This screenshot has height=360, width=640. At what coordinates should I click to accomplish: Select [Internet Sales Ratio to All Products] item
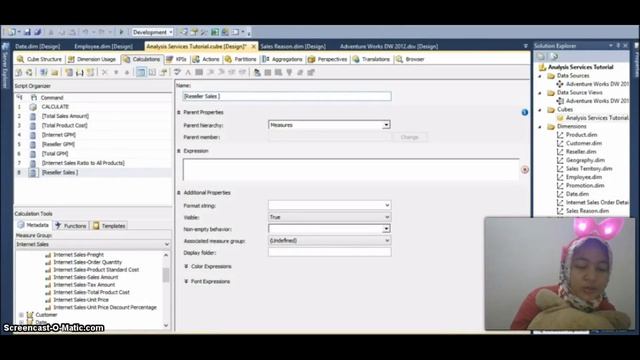click(83, 163)
